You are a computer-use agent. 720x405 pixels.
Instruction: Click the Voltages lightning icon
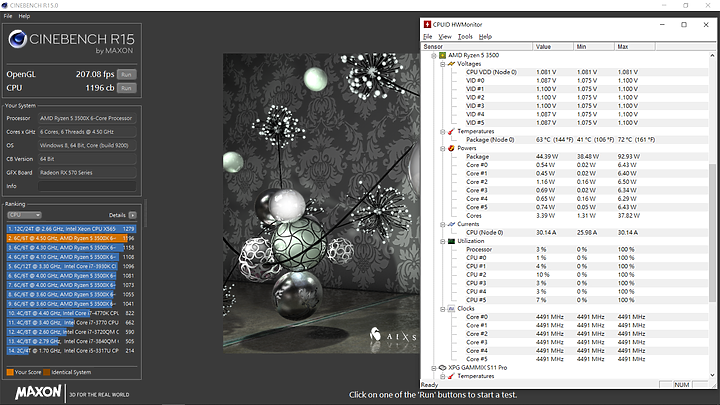451,64
